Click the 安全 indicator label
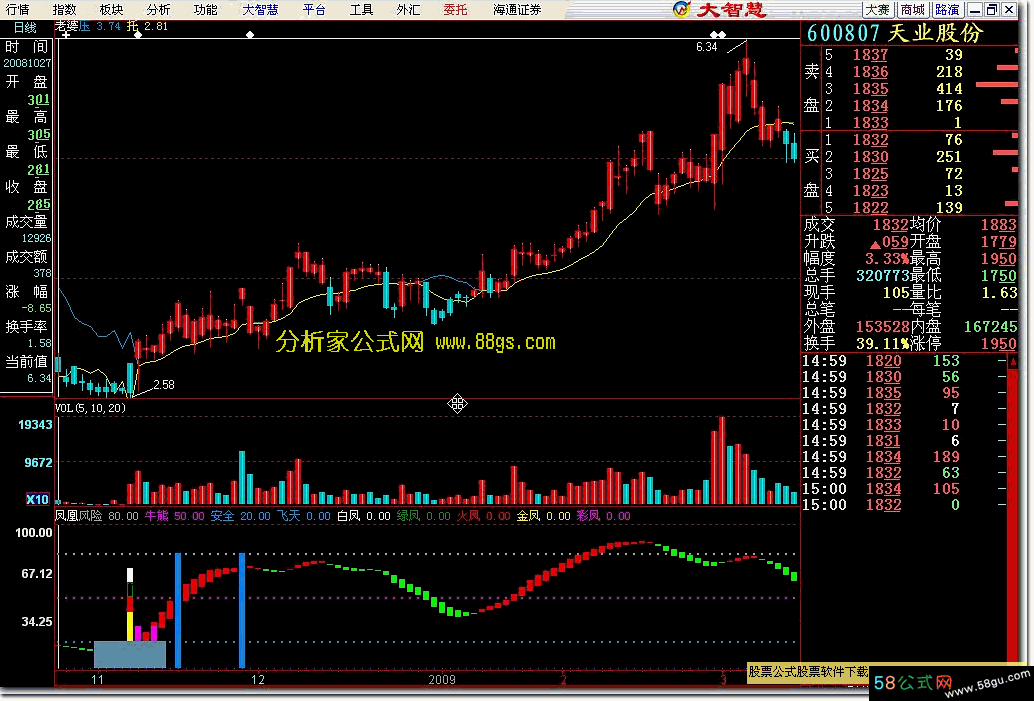The width and height of the screenshot is (1034, 701). (222, 516)
